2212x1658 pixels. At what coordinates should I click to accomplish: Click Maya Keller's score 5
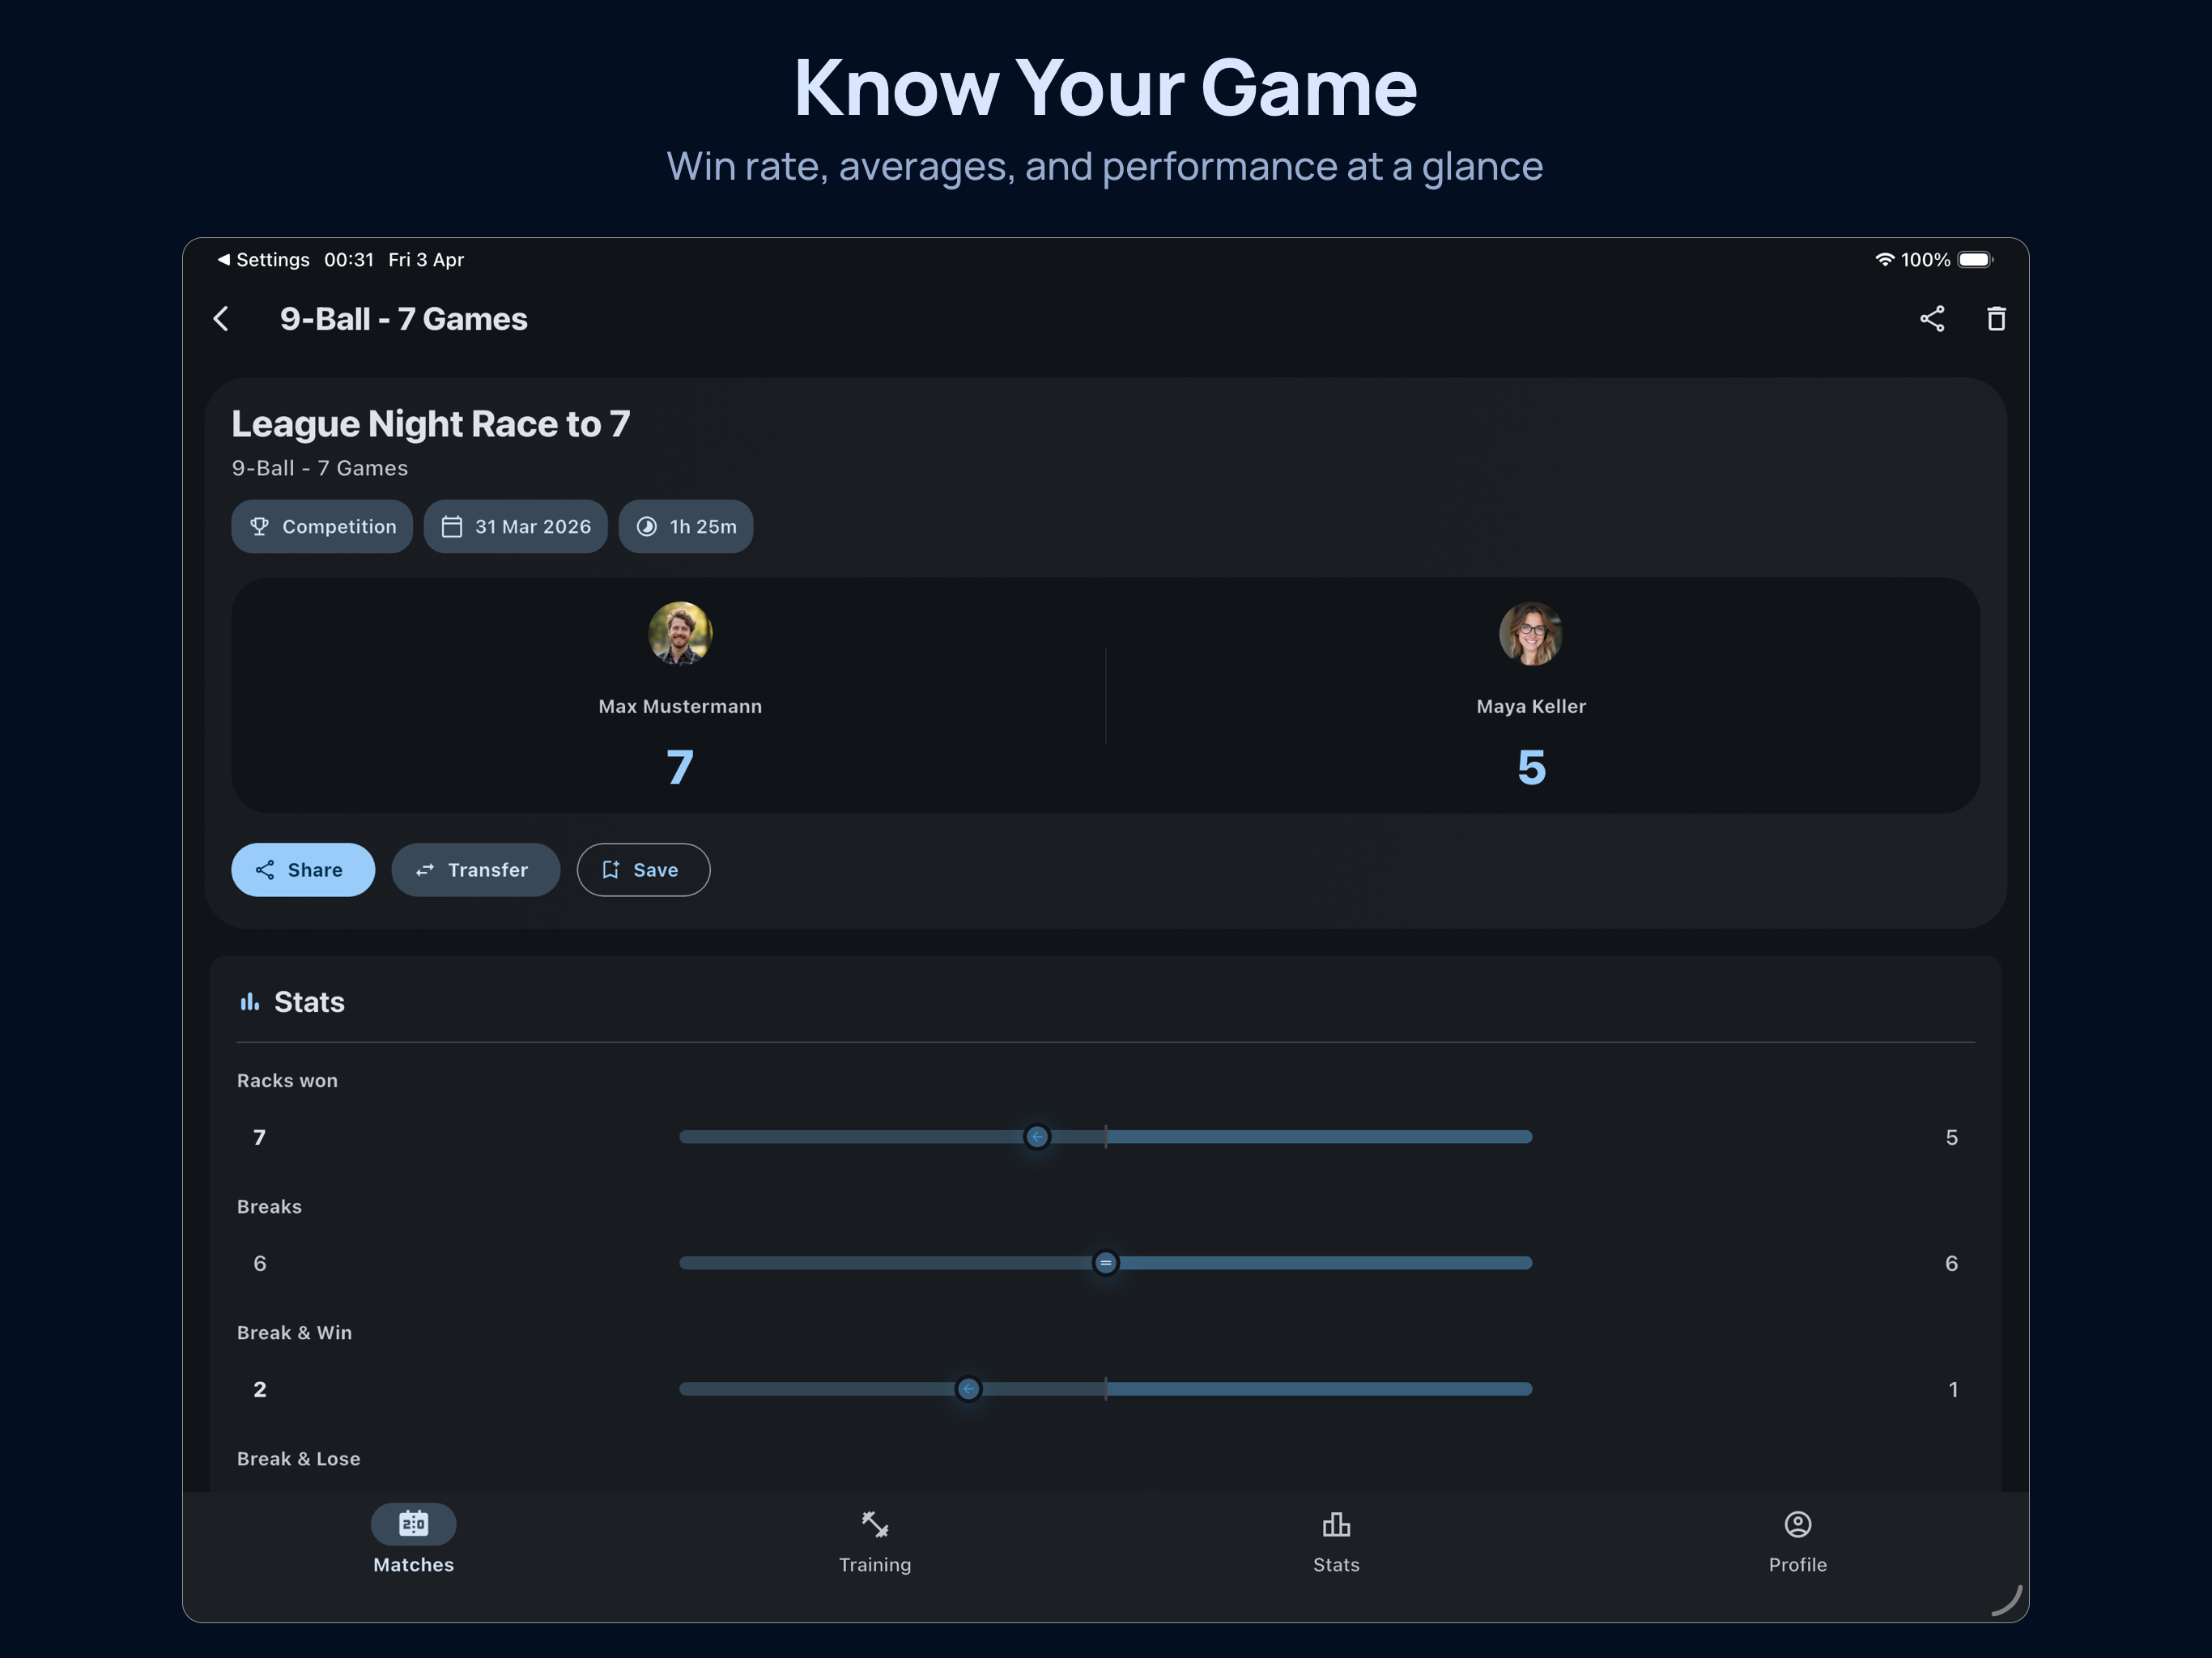(x=1531, y=768)
